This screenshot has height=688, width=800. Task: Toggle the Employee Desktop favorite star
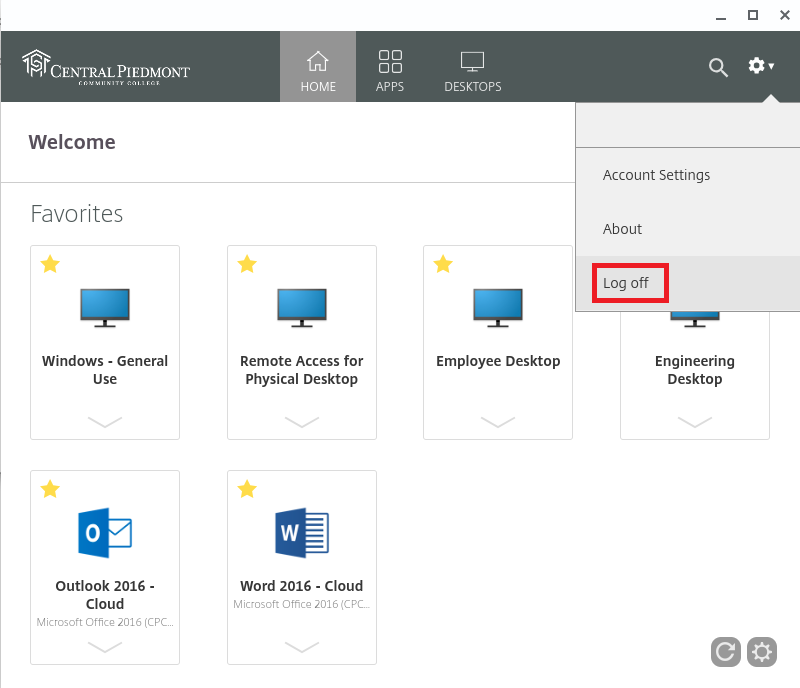click(443, 264)
